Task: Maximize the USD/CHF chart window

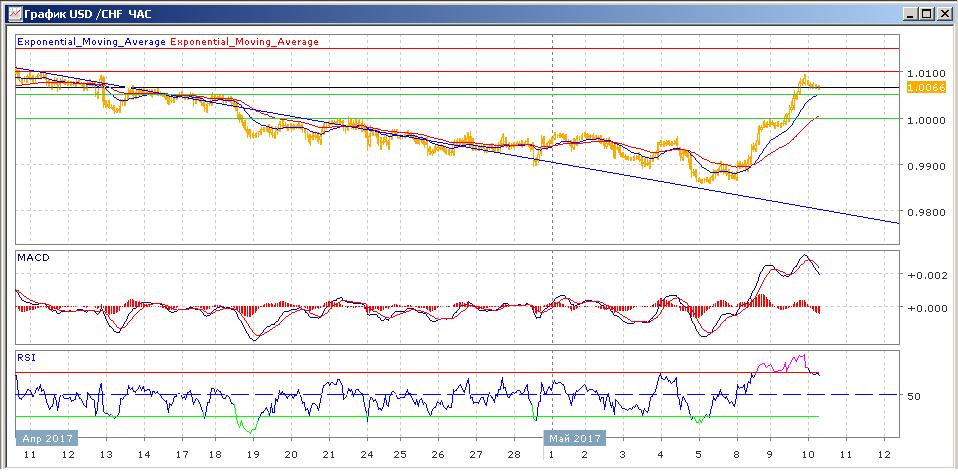Action: tap(926, 14)
